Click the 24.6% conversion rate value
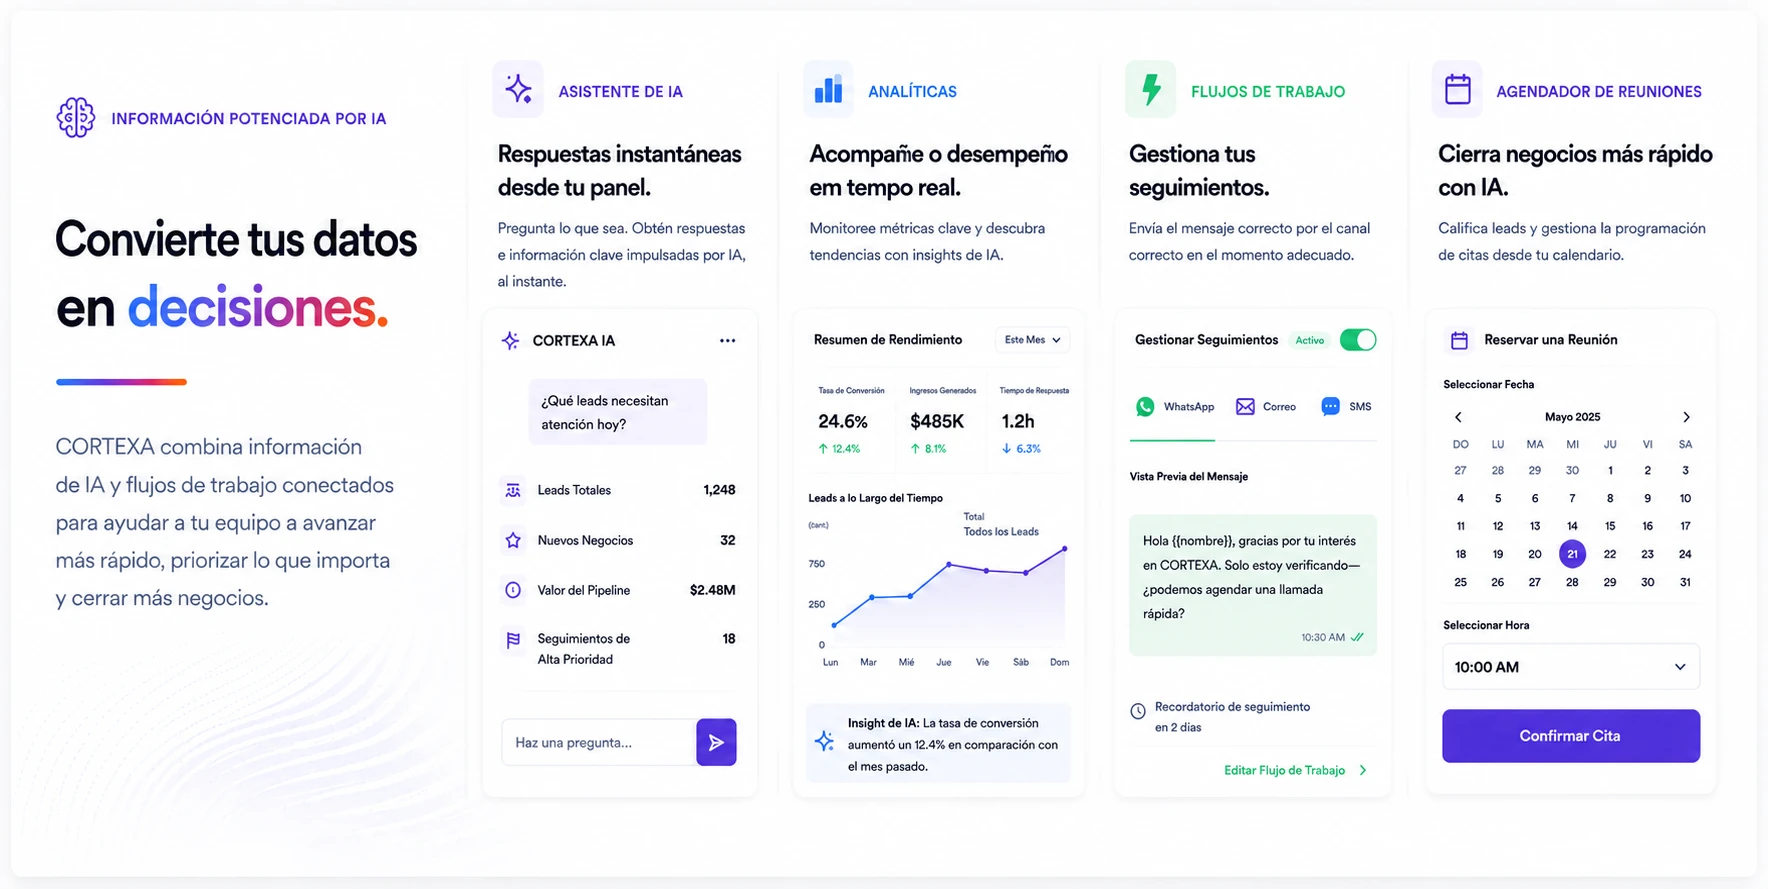Image resolution: width=1768 pixels, height=889 pixels. (x=843, y=421)
